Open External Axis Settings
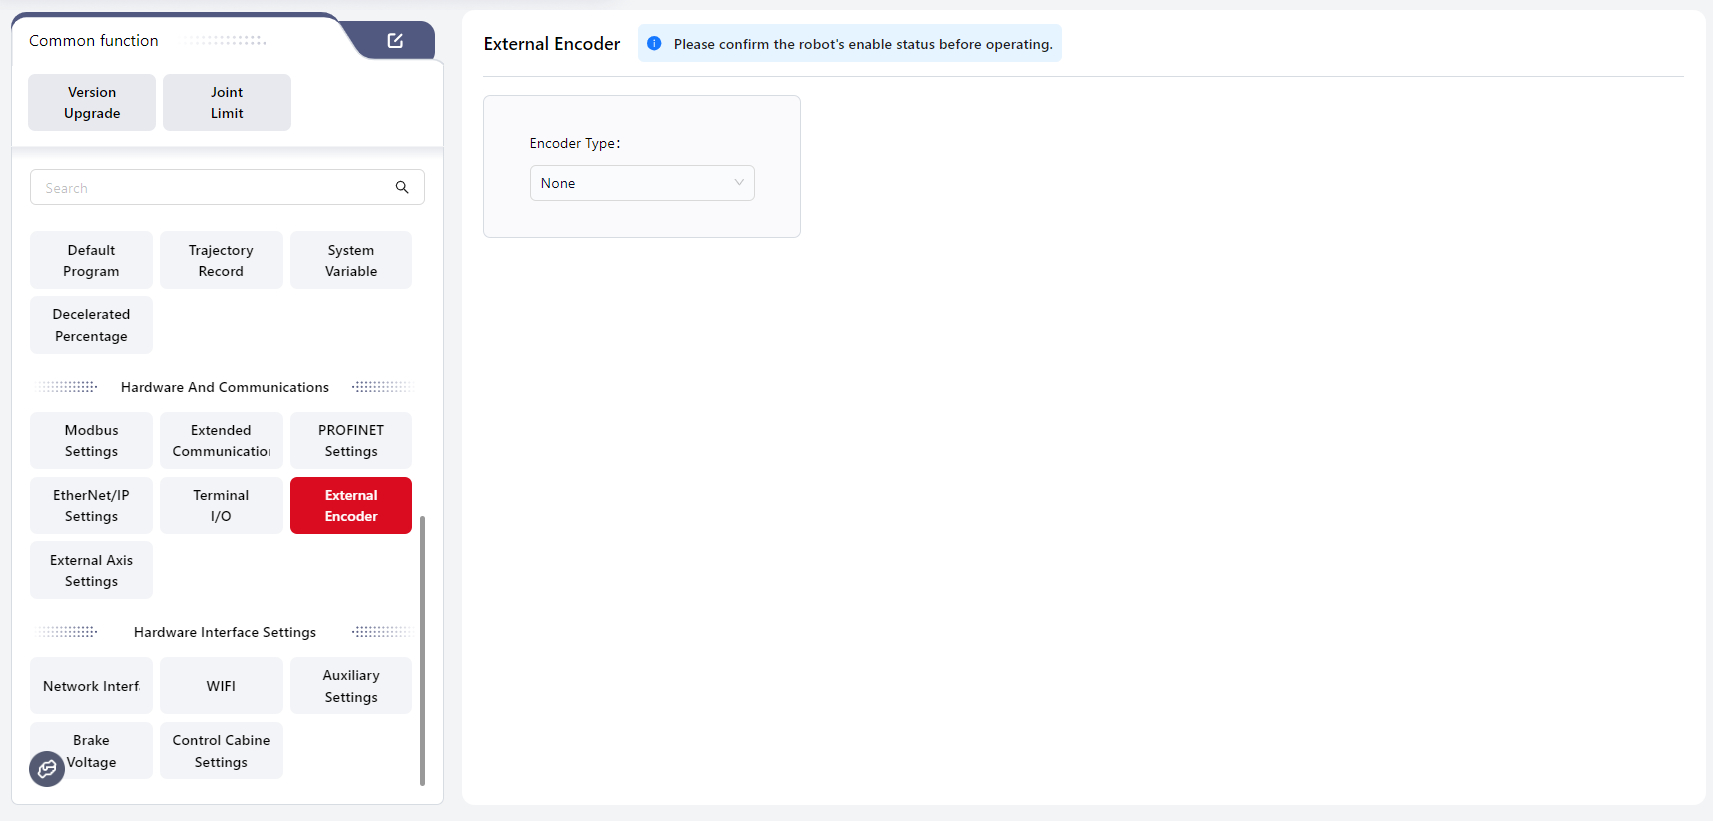 pos(91,571)
